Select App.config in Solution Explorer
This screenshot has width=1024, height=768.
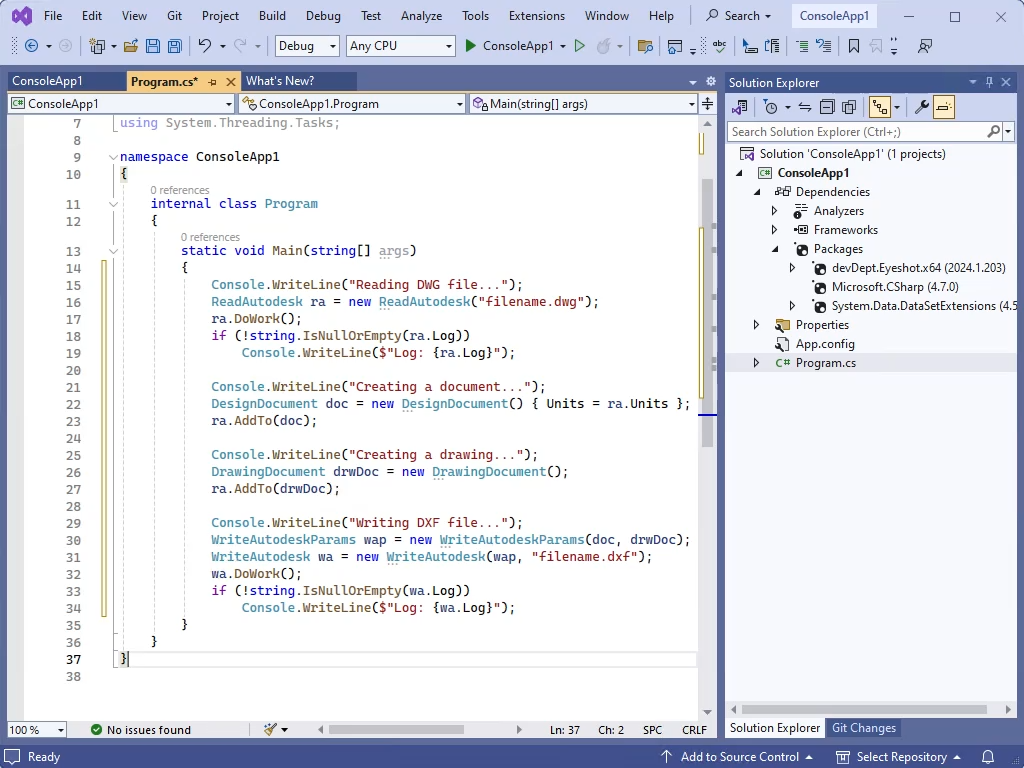click(824, 344)
